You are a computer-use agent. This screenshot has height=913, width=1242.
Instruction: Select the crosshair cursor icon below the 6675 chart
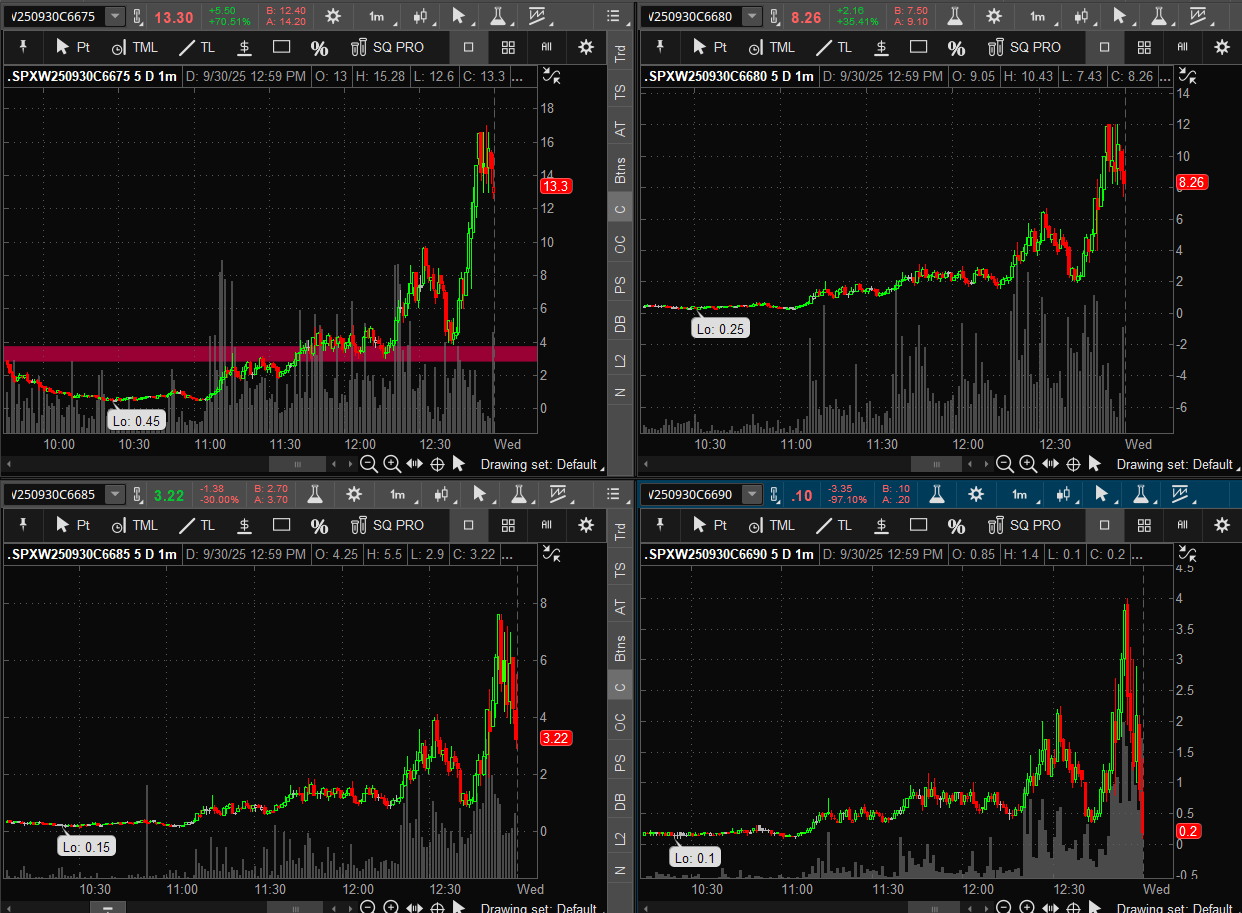[x=437, y=464]
